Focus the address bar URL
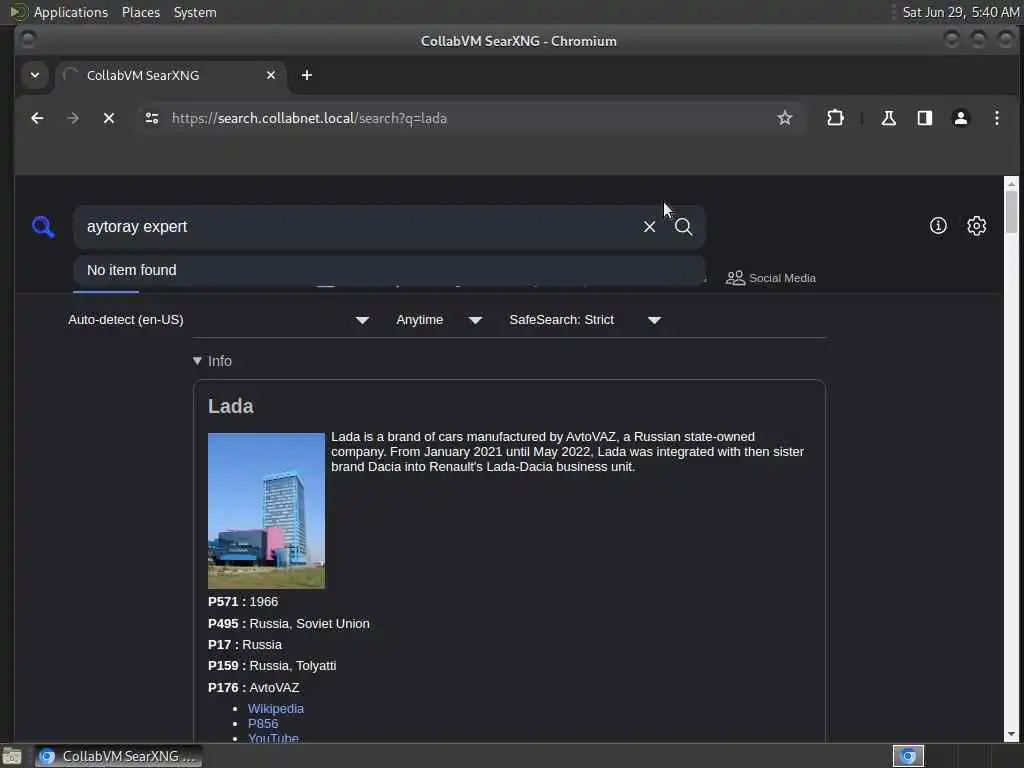This screenshot has width=1024, height=768. (470, 118)
